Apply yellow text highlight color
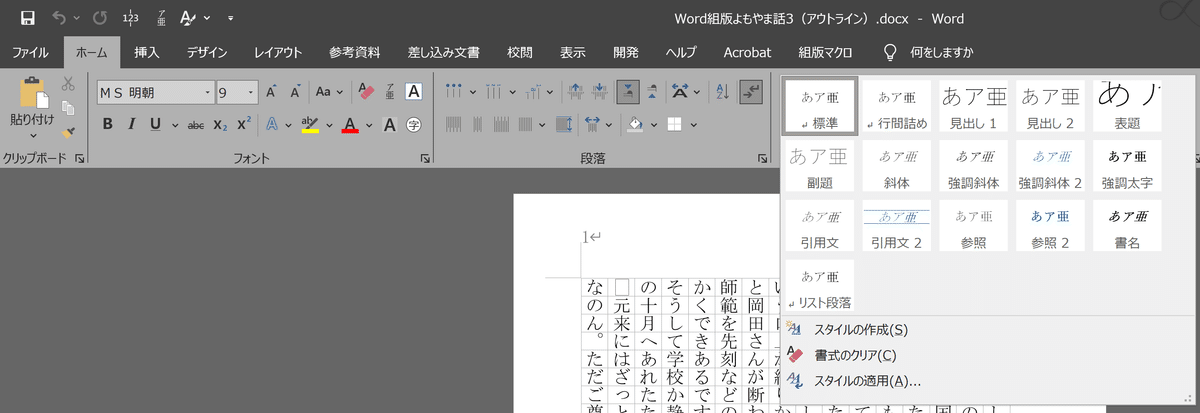This screenshot has height=413, width=1200. pos(309,125)
